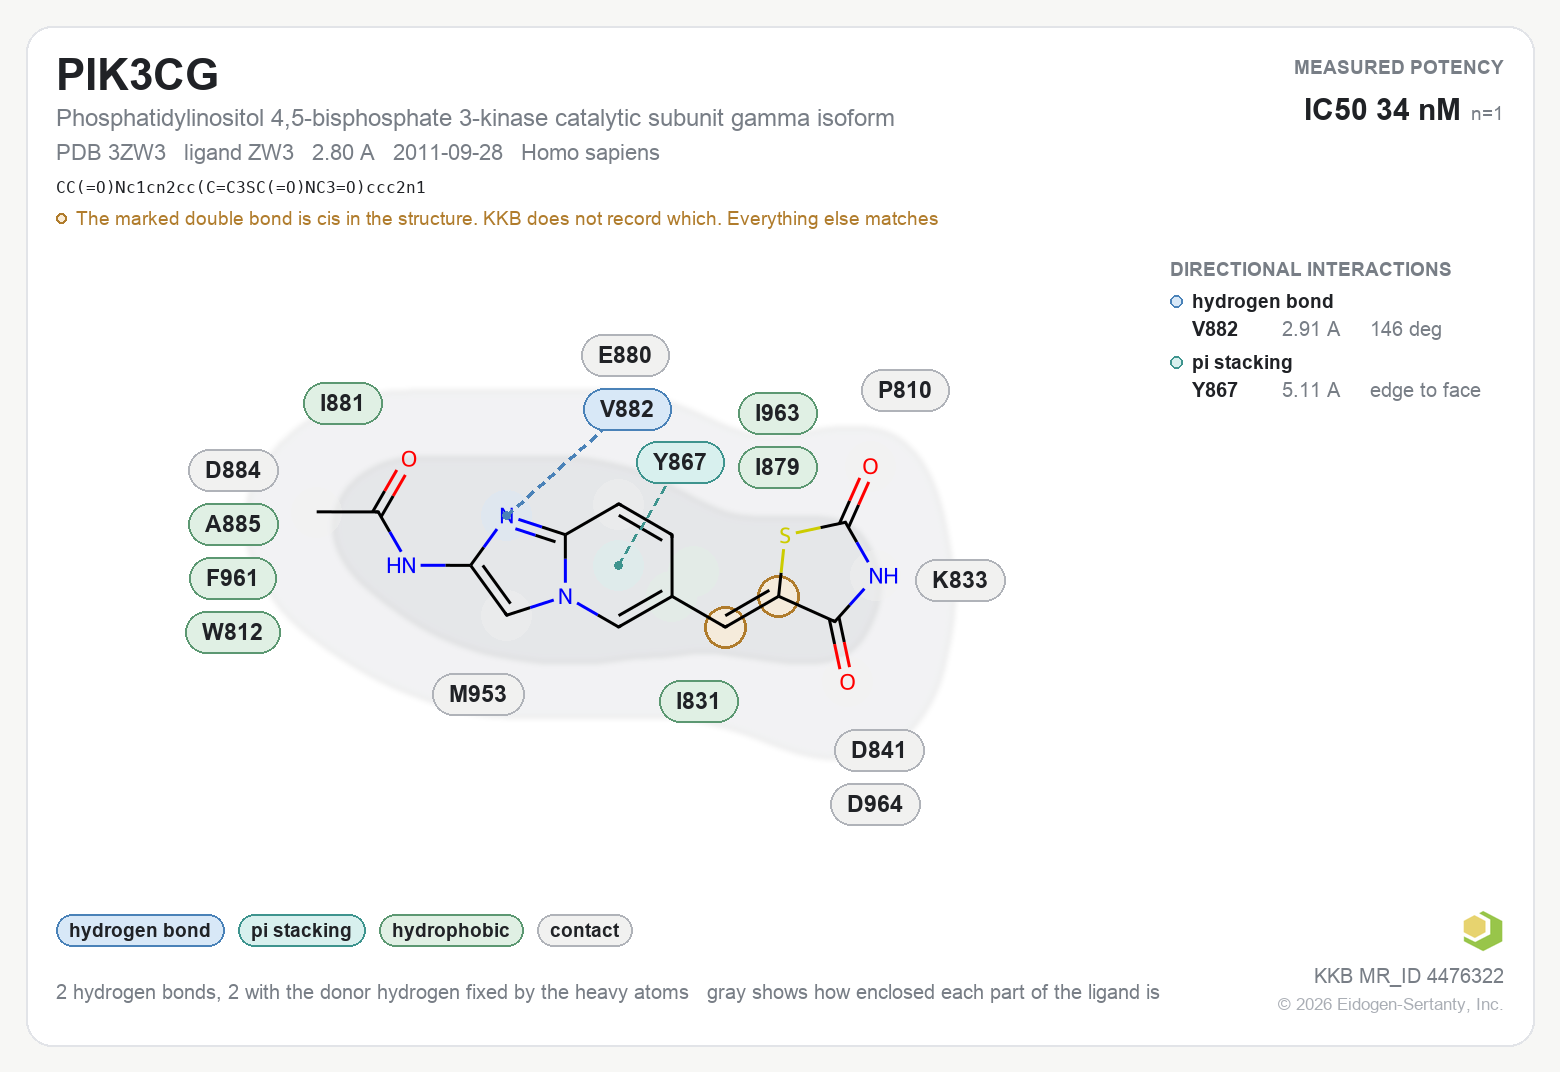Click the sulfur atom S in the ligand
This screenshot has height=1072, width=1560.
pos(785,536)
